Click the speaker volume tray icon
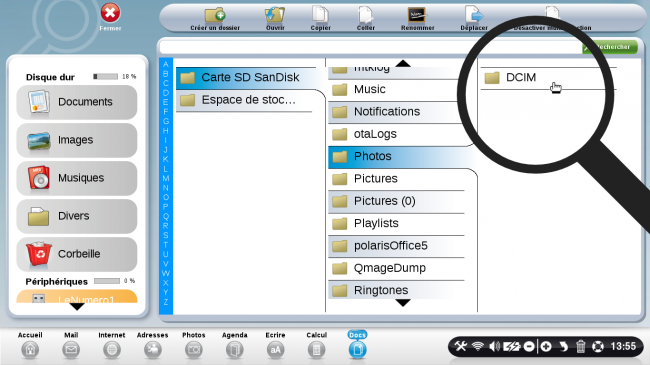The image size is (650, 365). click(495, 346)
